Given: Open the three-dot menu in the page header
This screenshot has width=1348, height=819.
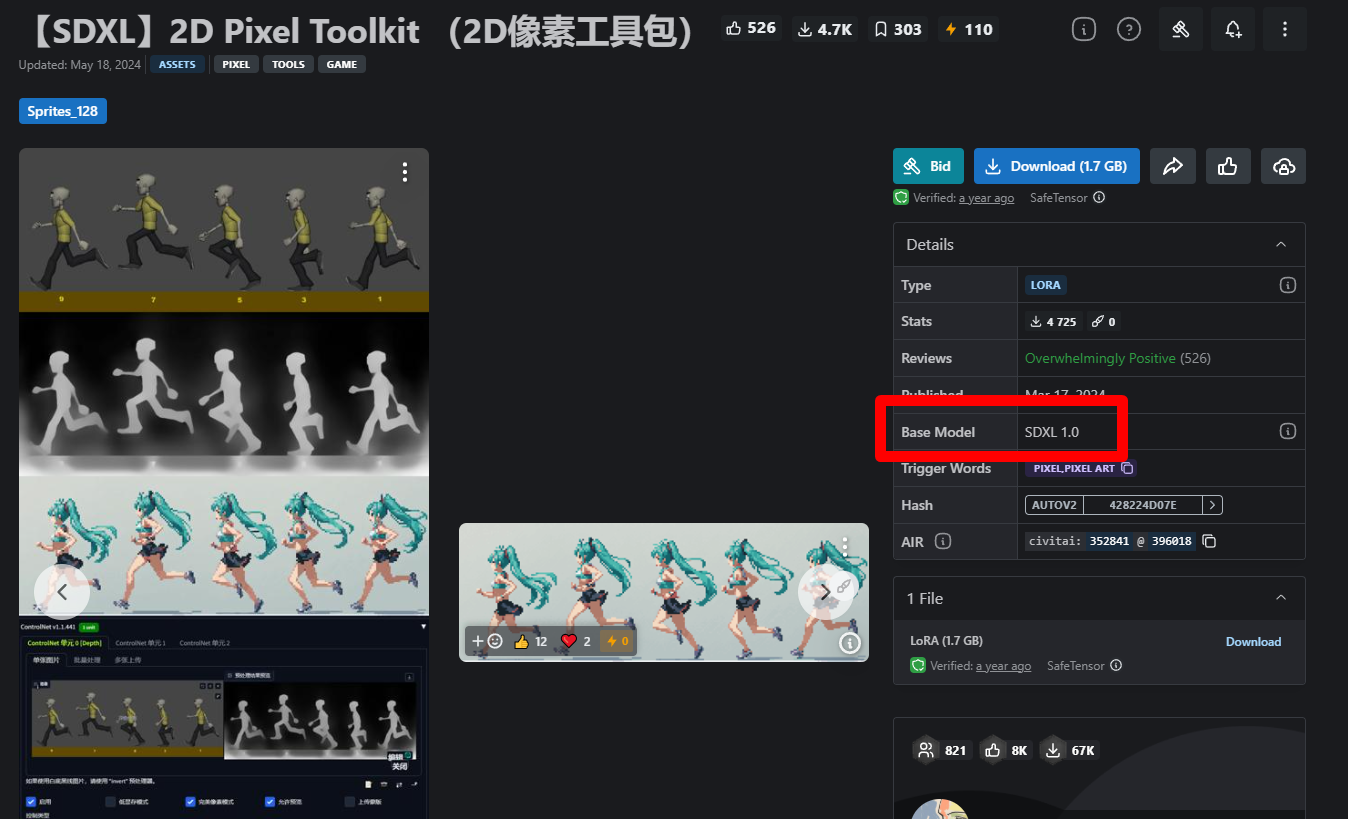Looking at the screenshot, I should [1285, 29].
